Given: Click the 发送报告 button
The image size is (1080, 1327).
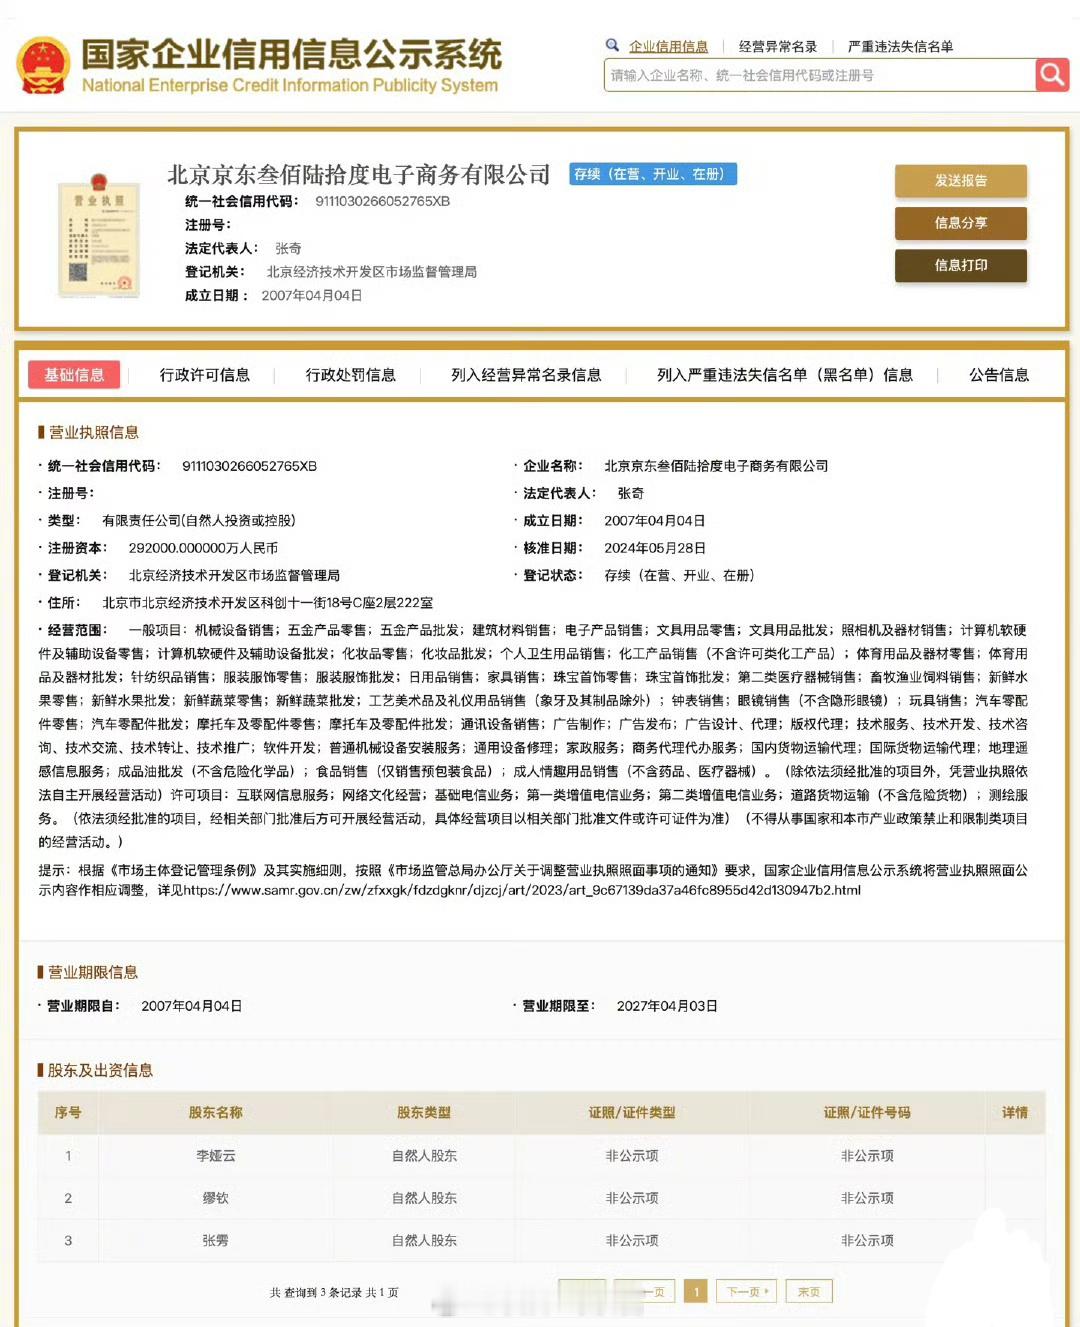Looking at the screenshot, I should coord(961,181).
